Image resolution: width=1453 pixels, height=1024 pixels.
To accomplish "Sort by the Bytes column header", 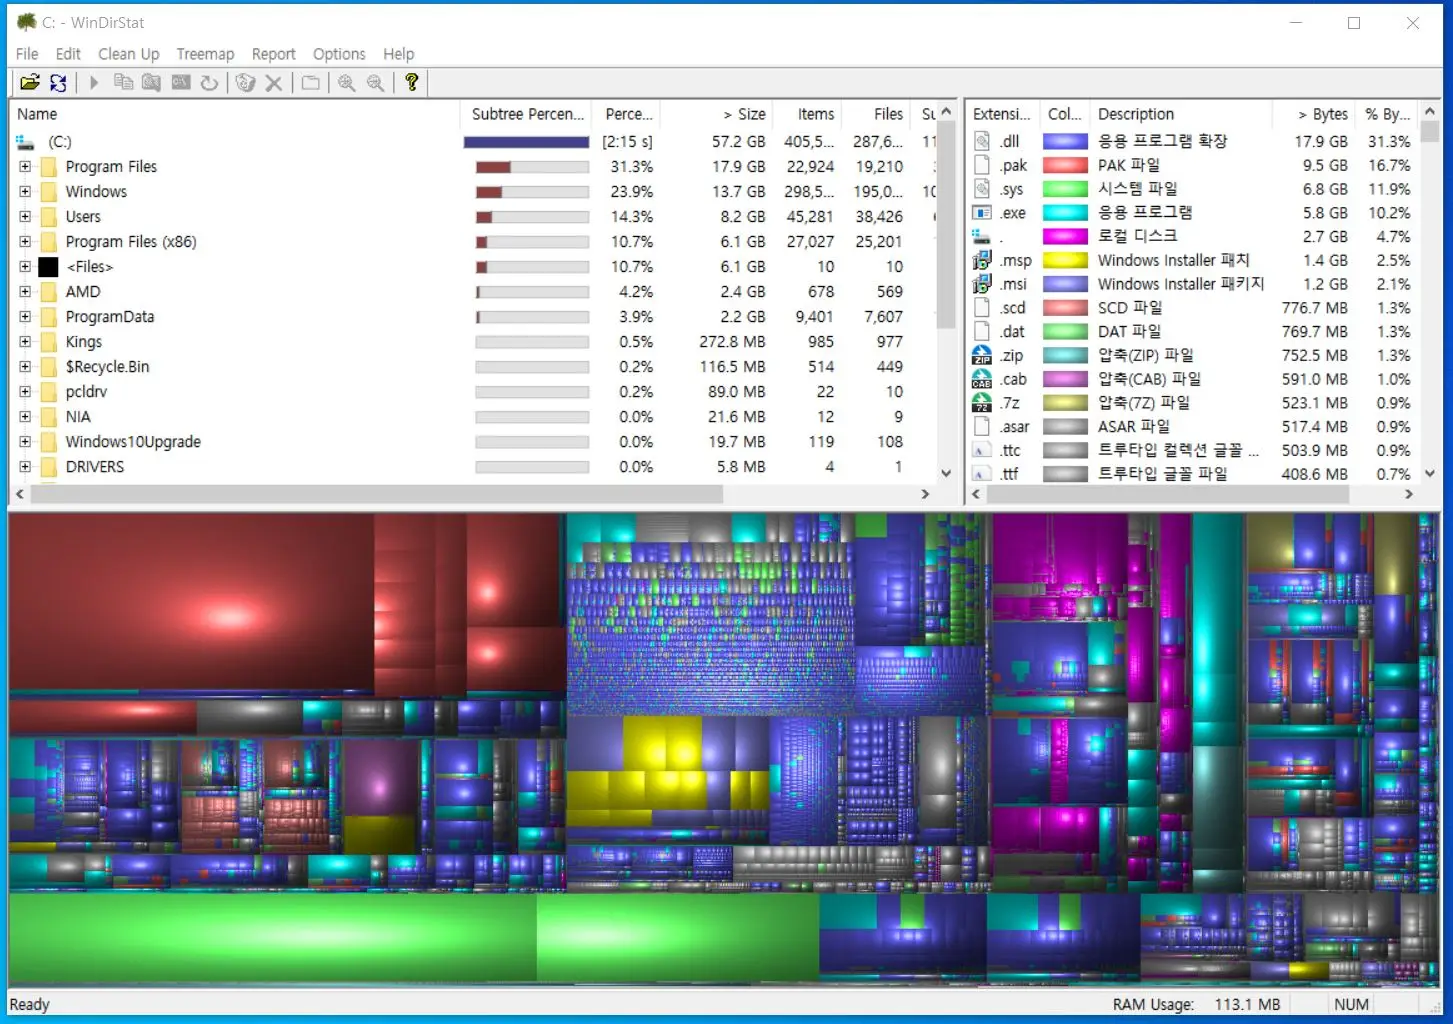I will coord(1313,114).
